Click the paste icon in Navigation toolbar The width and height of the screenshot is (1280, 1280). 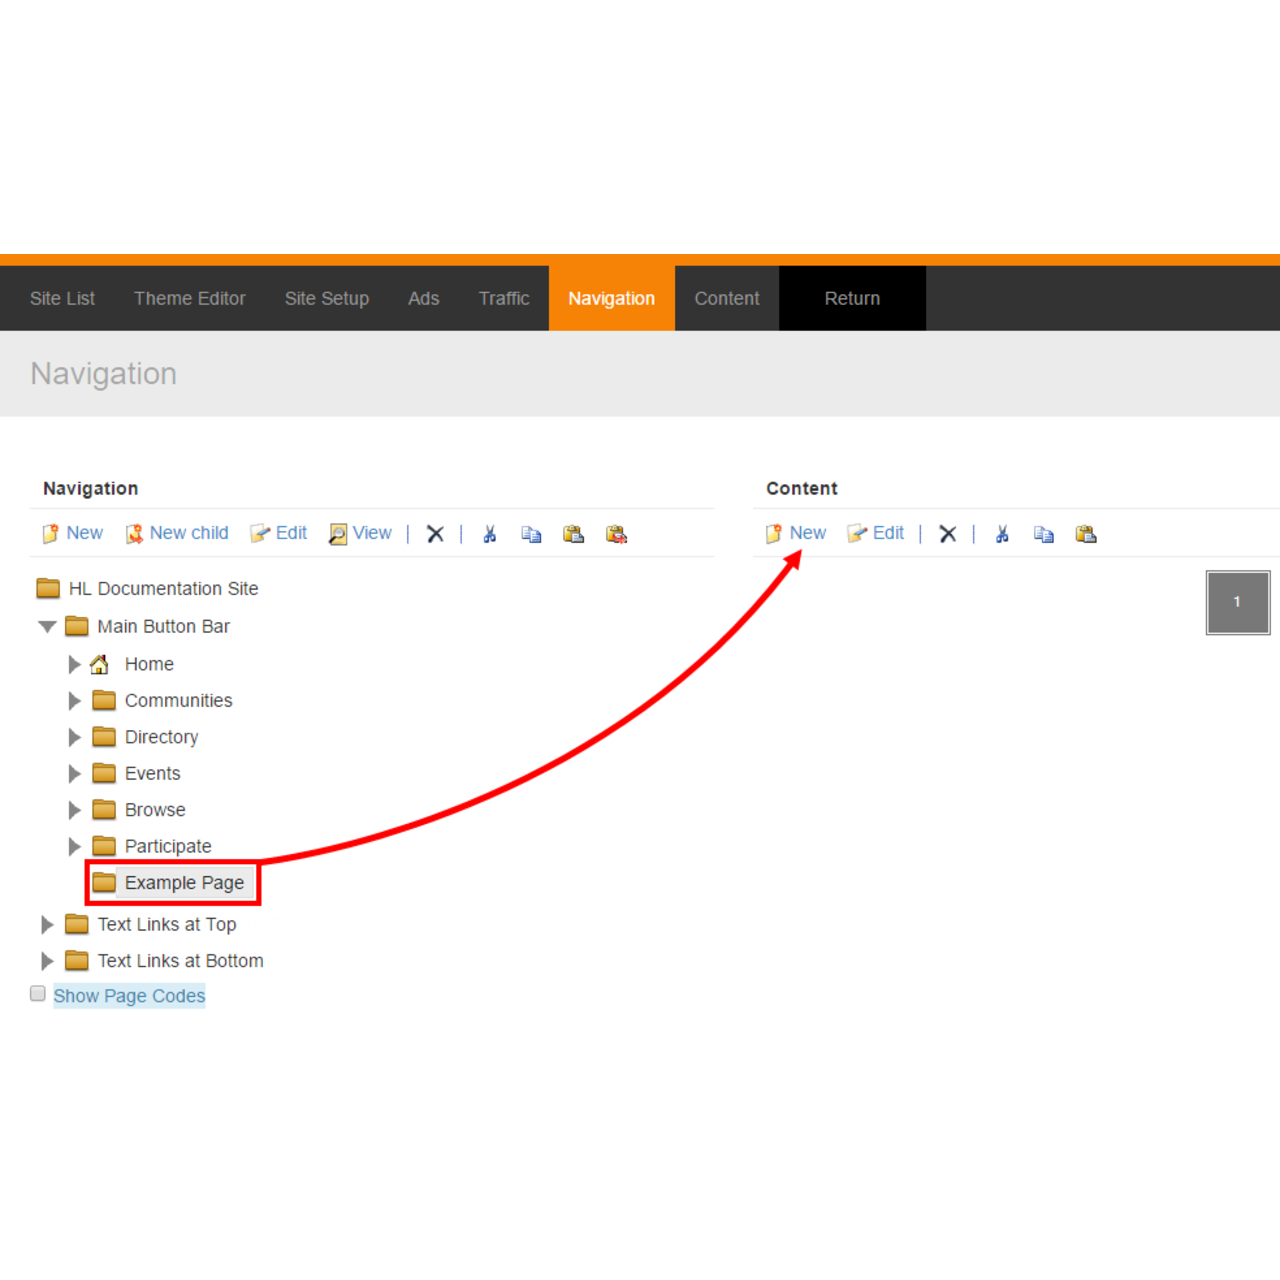573,534
